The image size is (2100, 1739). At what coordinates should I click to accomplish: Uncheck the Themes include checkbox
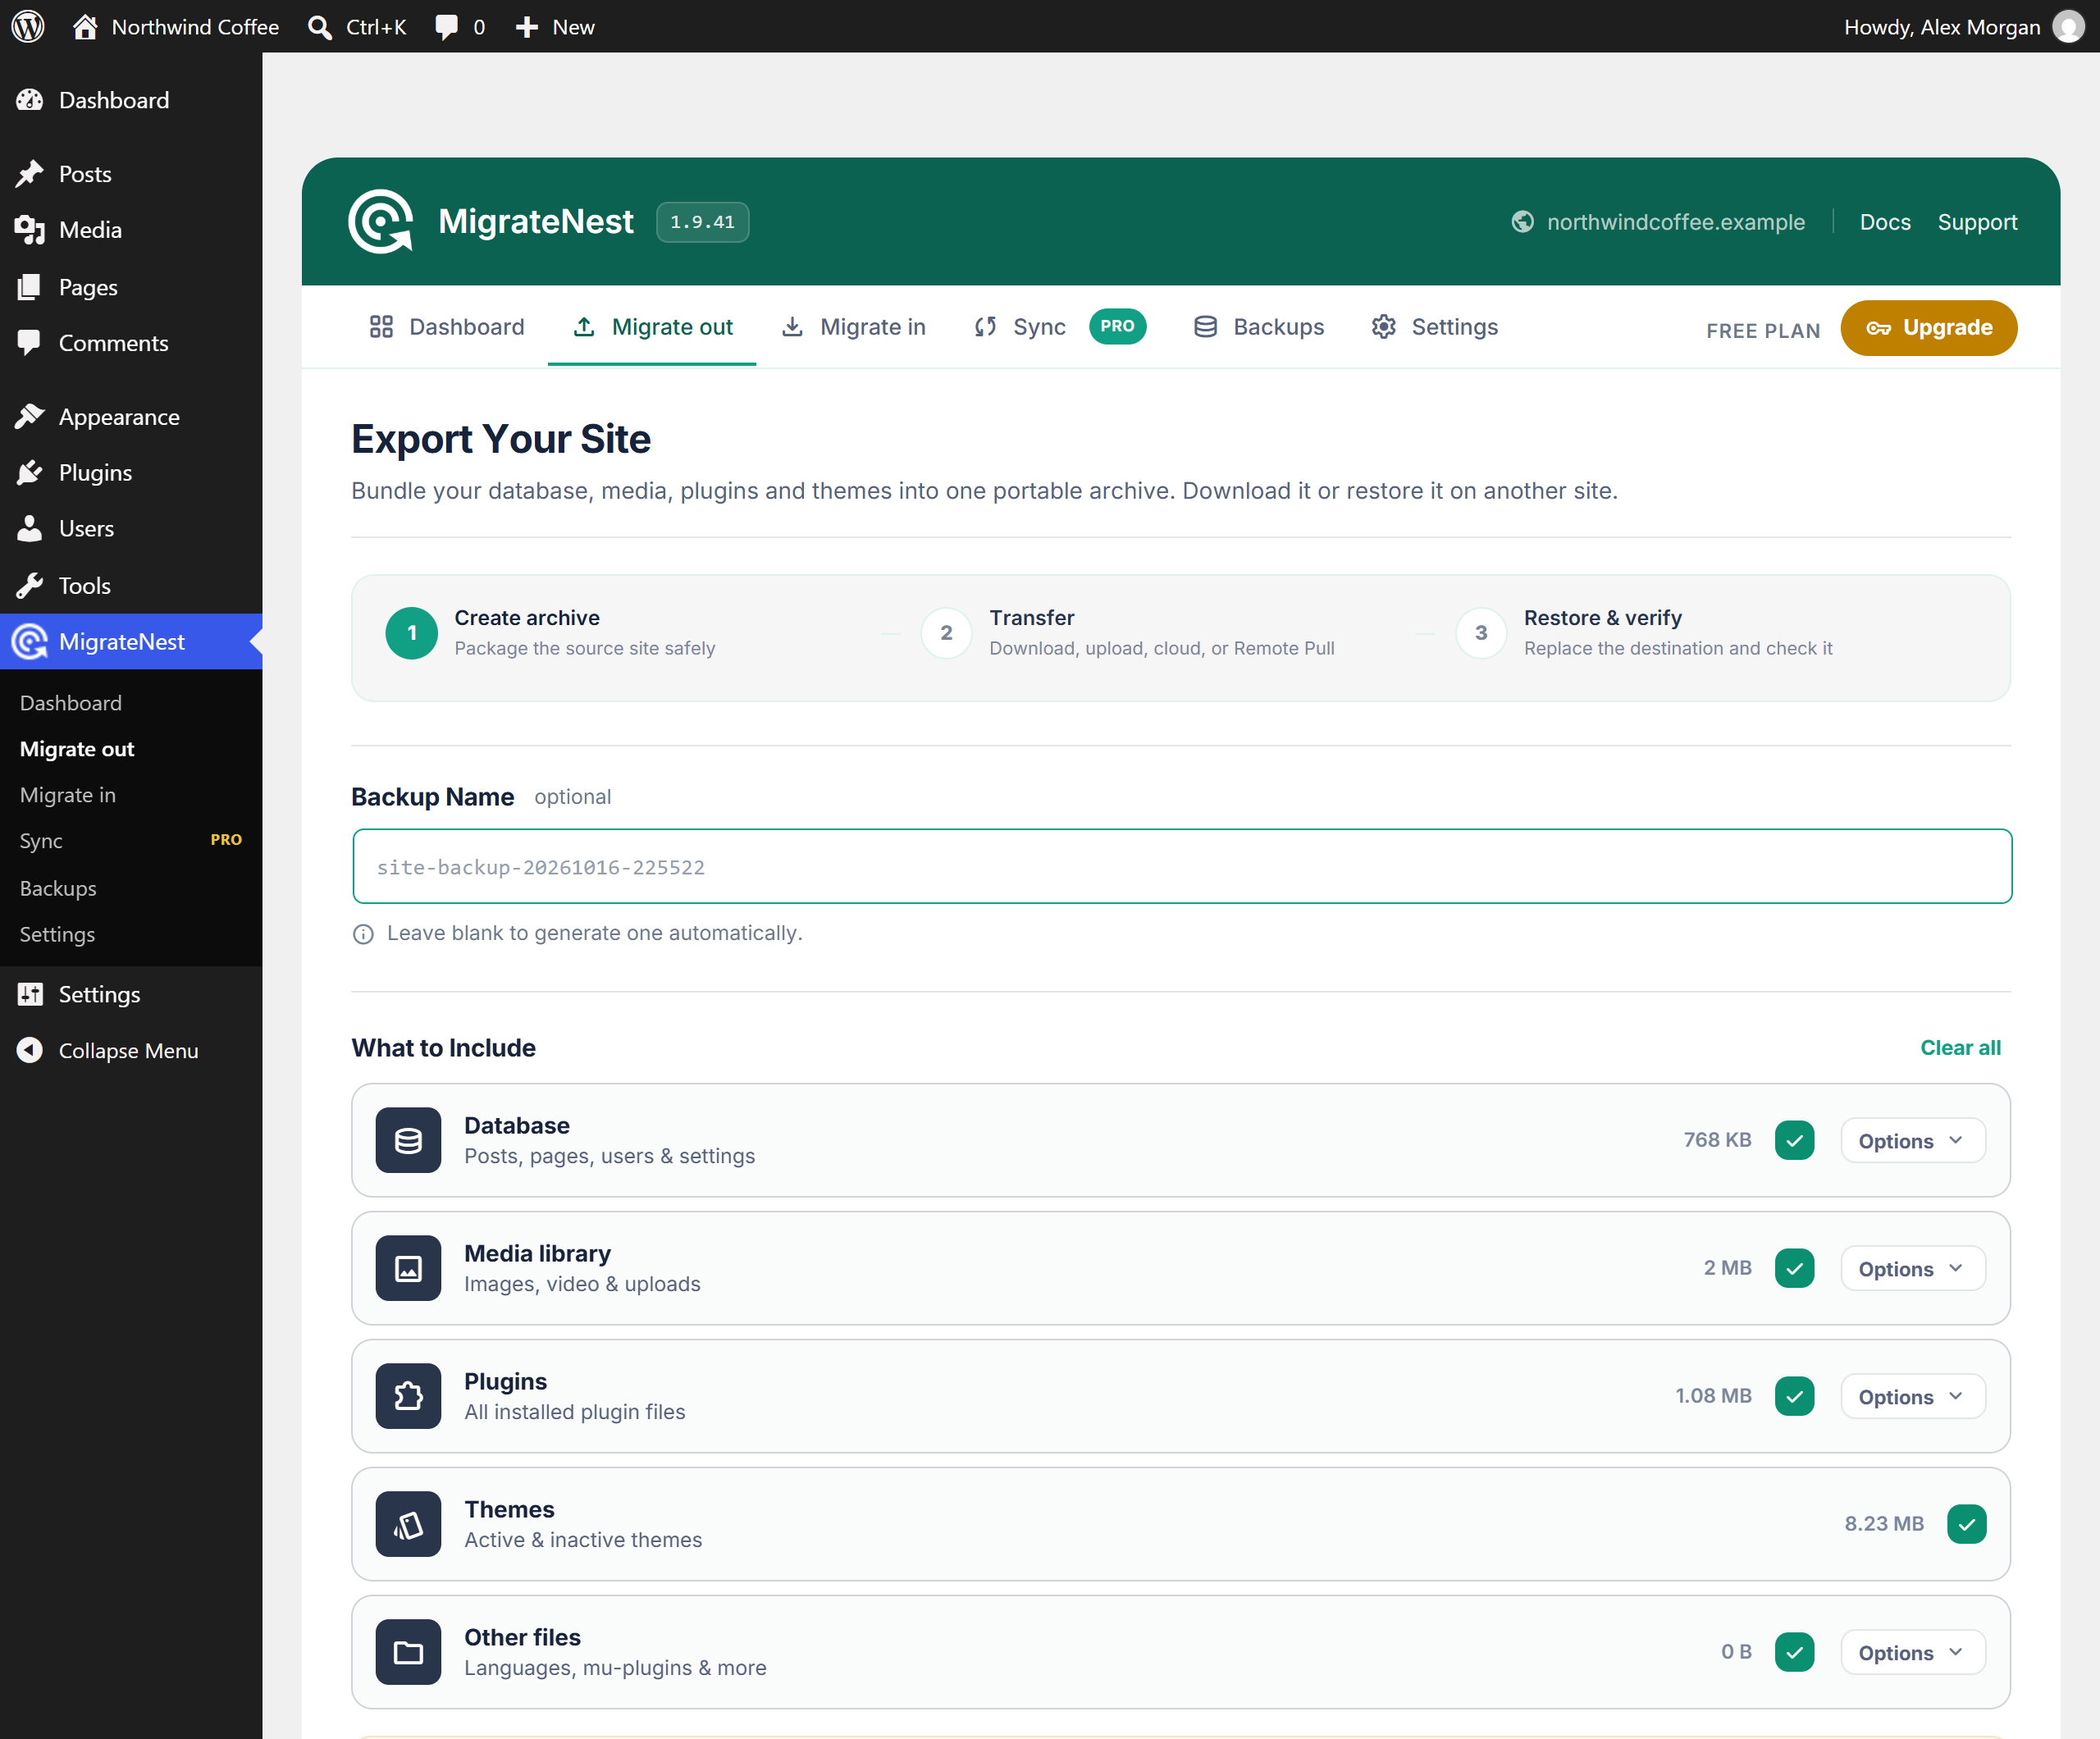(x=1966, y=1524)
